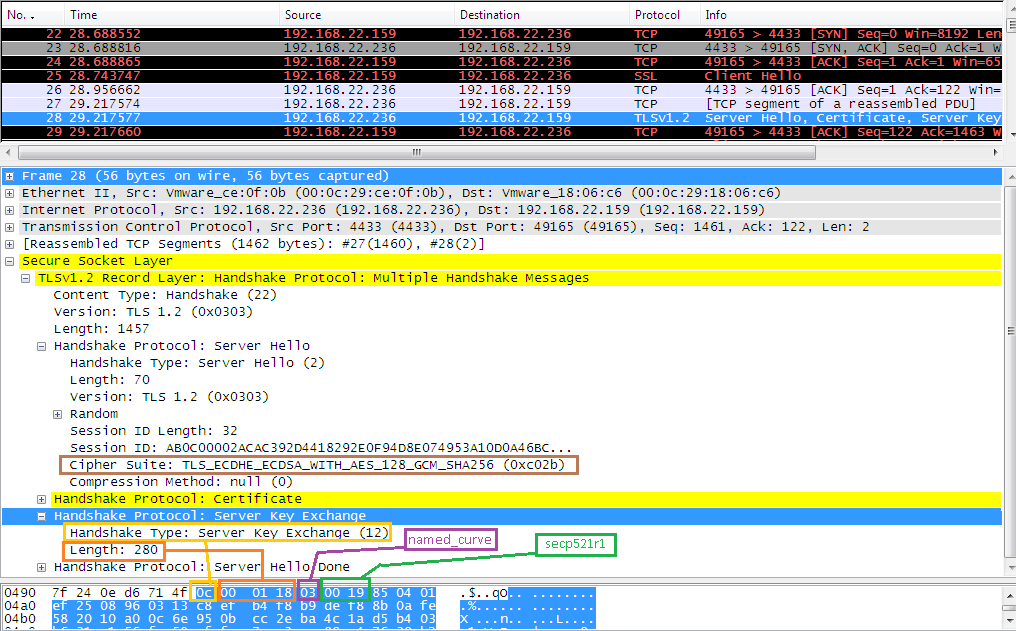
Task: Expand the Ethernet II details
Action: point(10,193)
